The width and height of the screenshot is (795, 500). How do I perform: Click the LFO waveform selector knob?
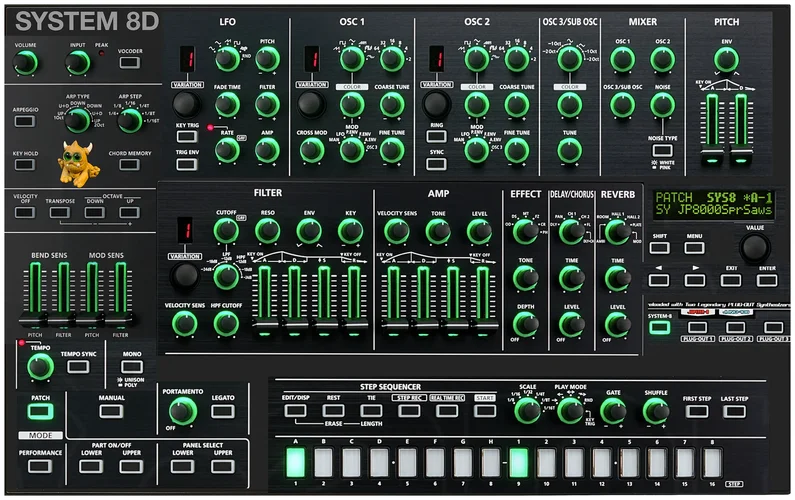[228, 59]
